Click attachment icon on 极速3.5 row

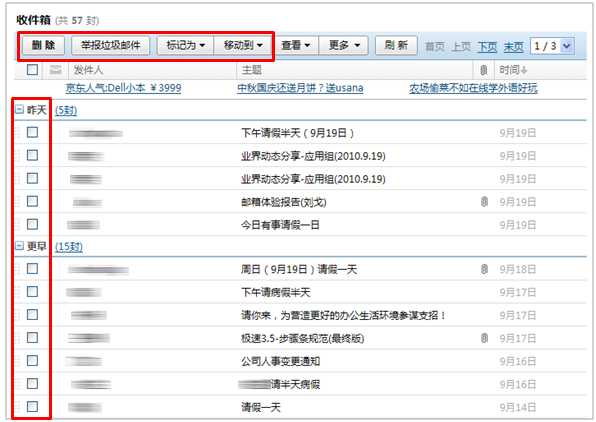point(484,338)
